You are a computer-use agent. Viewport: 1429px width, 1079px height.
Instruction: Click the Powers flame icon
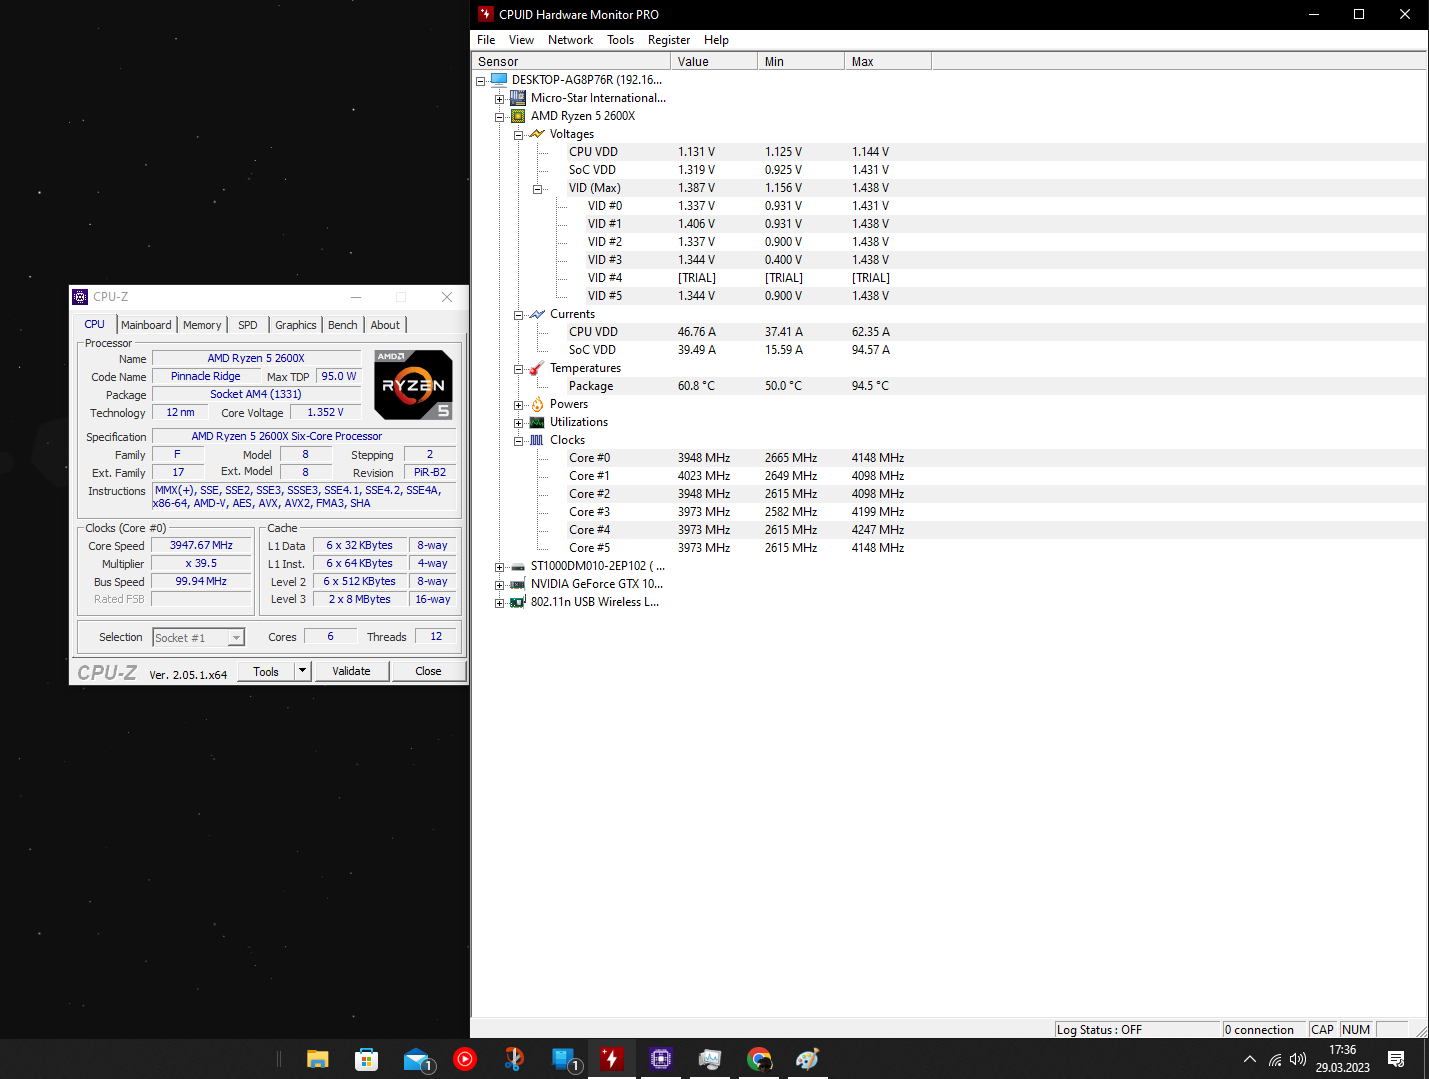click(x=537, y=404)
